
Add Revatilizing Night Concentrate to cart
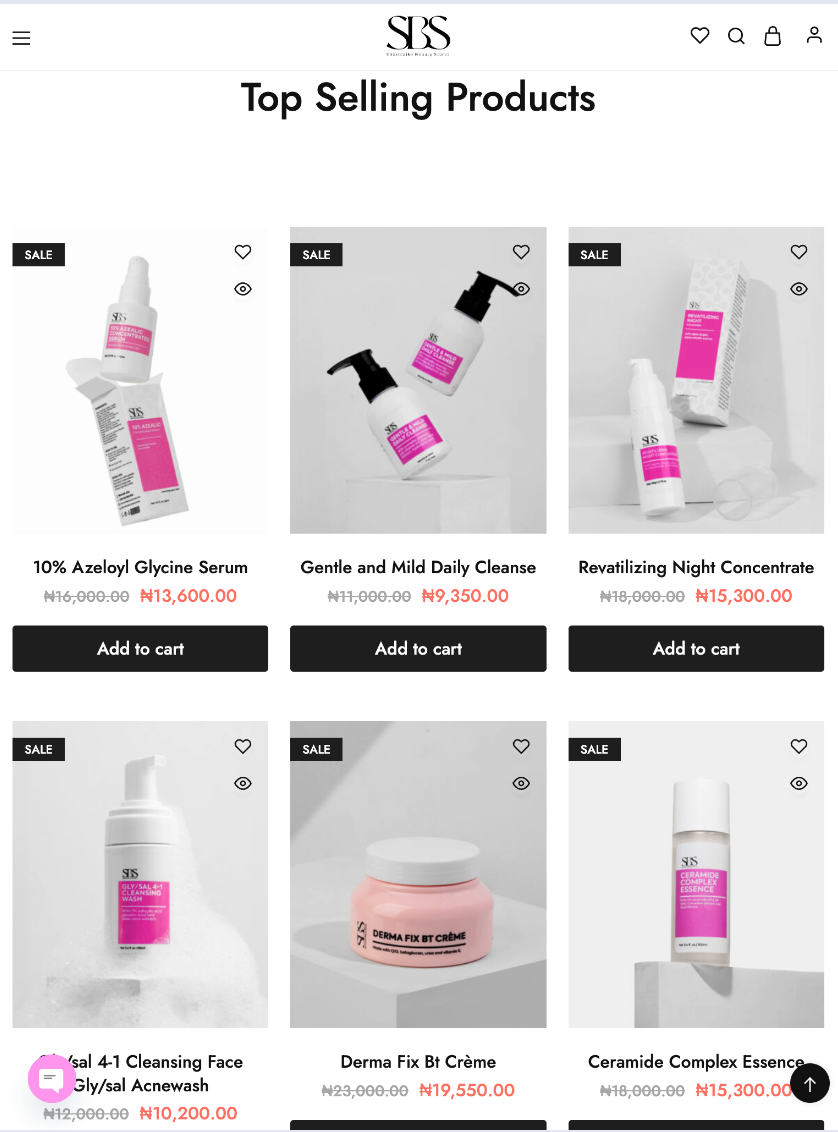696,648
